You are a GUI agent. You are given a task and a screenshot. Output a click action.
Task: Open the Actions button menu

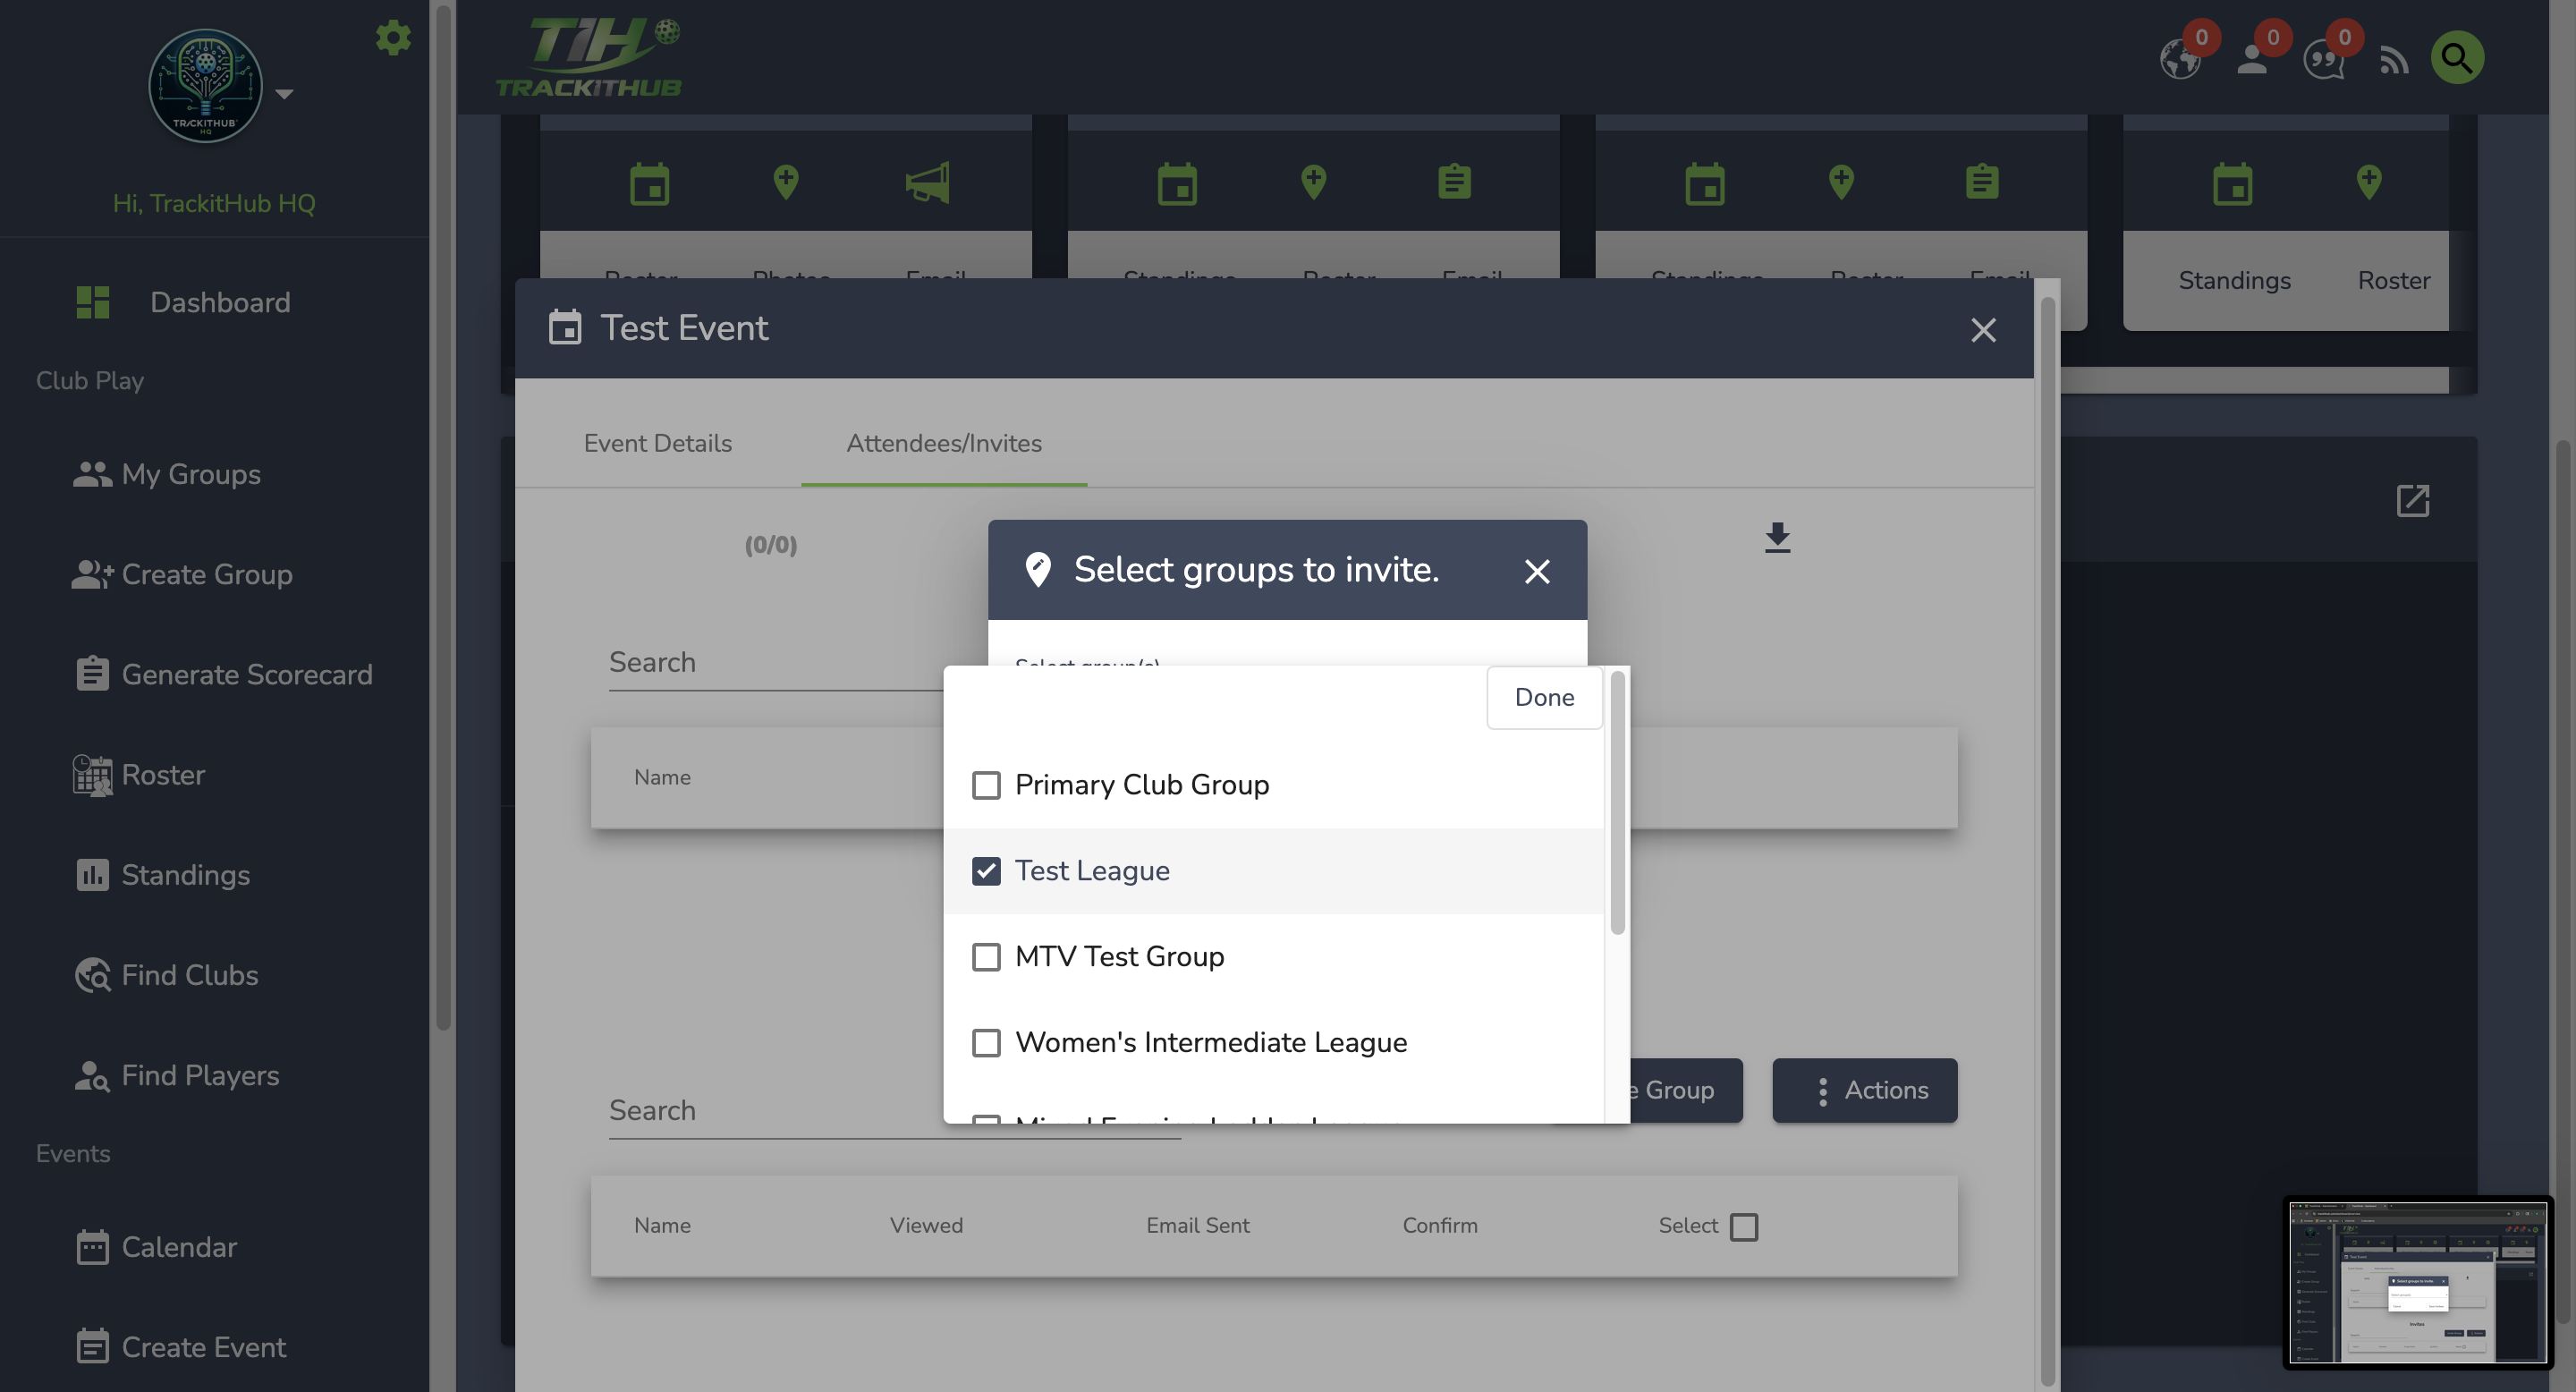(1864, 1090)
